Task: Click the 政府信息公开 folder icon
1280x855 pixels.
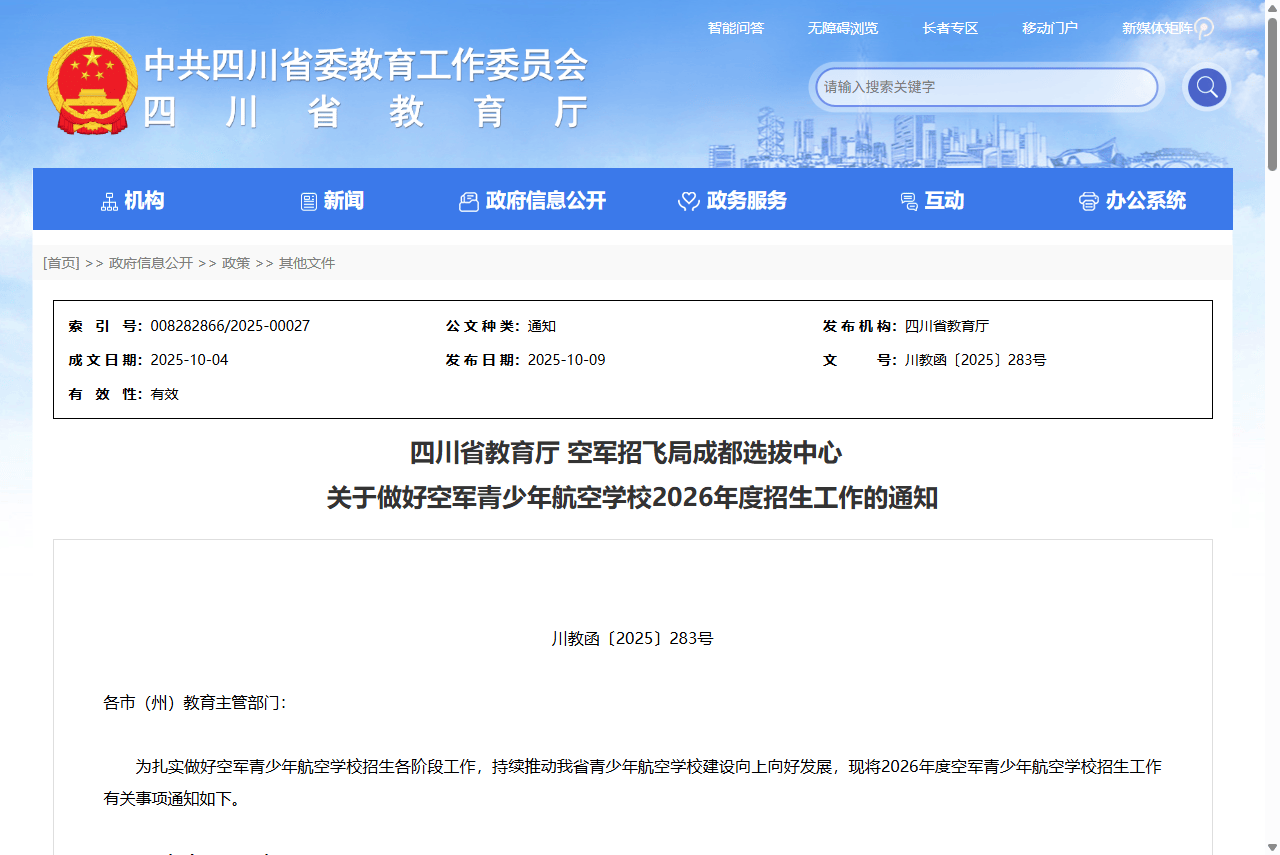Action: pos(468,202)
